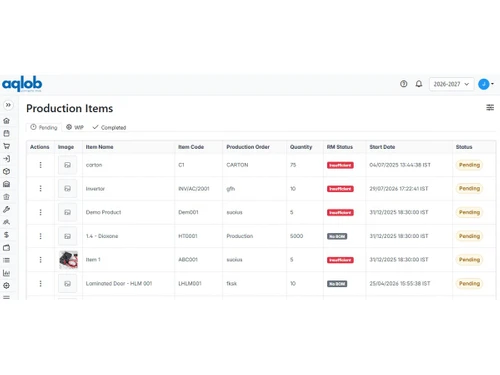Click the help question mark icon
The width and height of the screenshot is (500, 375).
[404, 84]
